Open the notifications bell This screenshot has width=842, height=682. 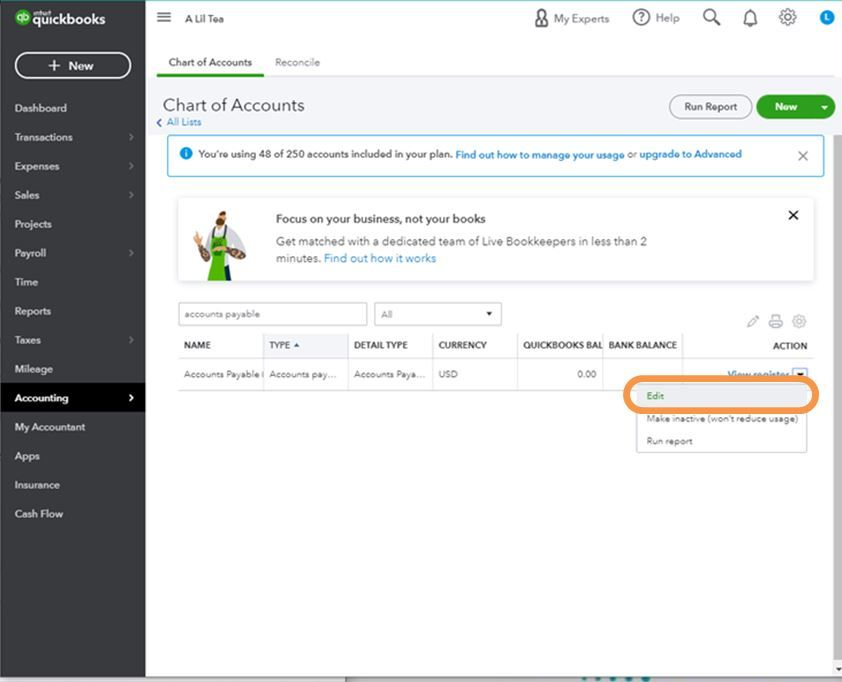750,18
